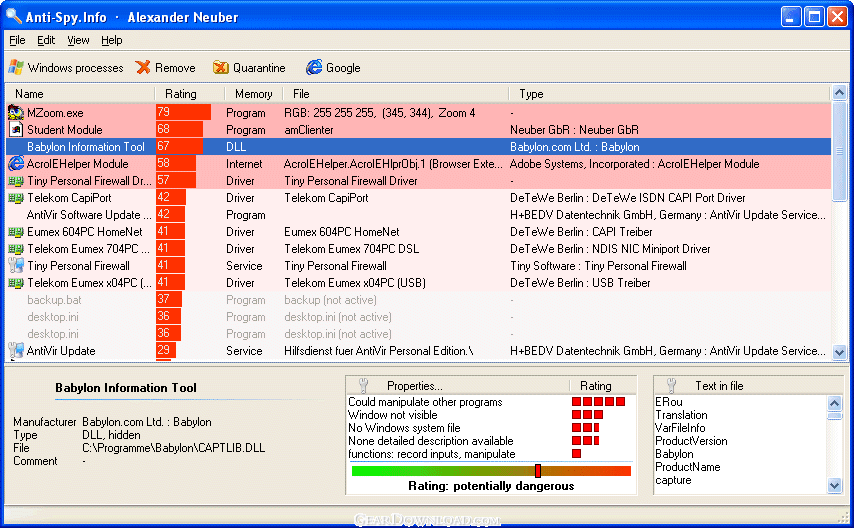The width and height of the screenshot is (854, 528).
Task: Open the File menu
Action: coord(17,40)
